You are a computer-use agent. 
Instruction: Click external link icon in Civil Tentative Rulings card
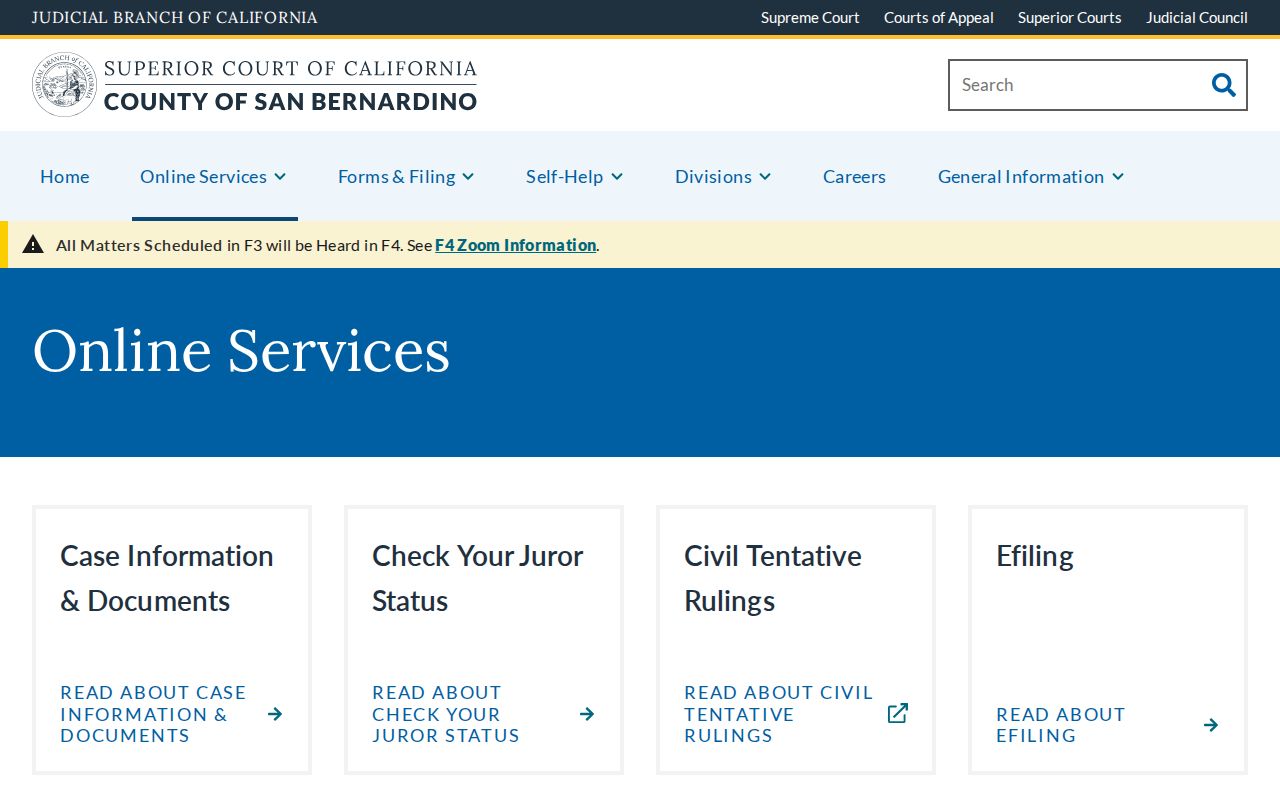coord(898,713)
